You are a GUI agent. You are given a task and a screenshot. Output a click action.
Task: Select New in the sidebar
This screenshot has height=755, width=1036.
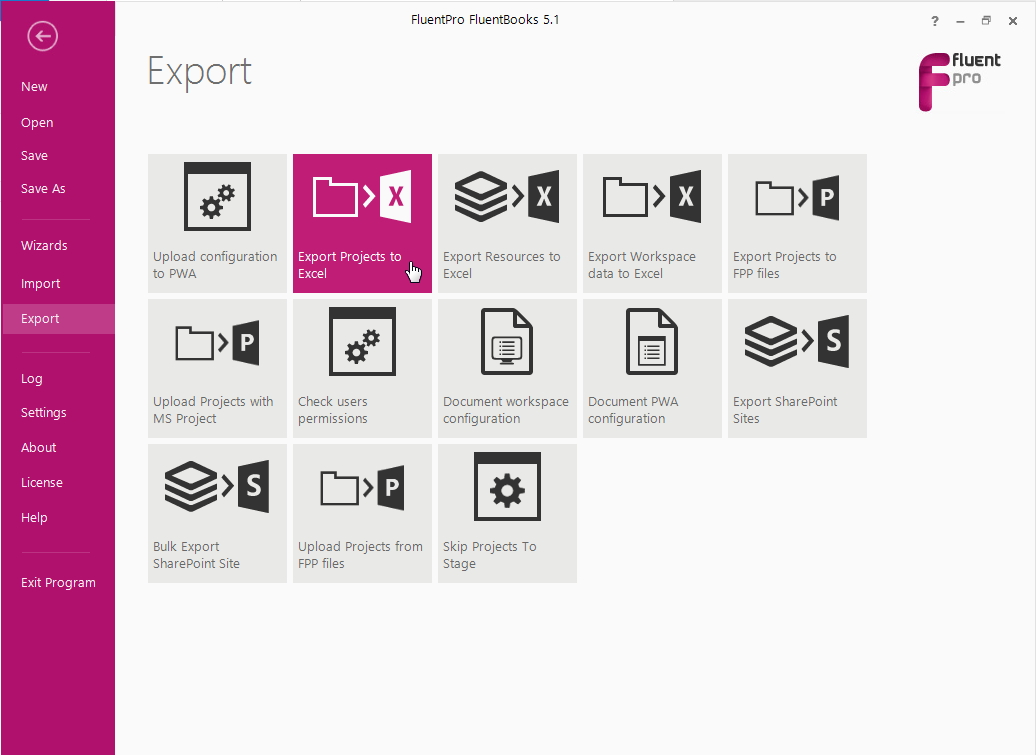pos(34,87)
